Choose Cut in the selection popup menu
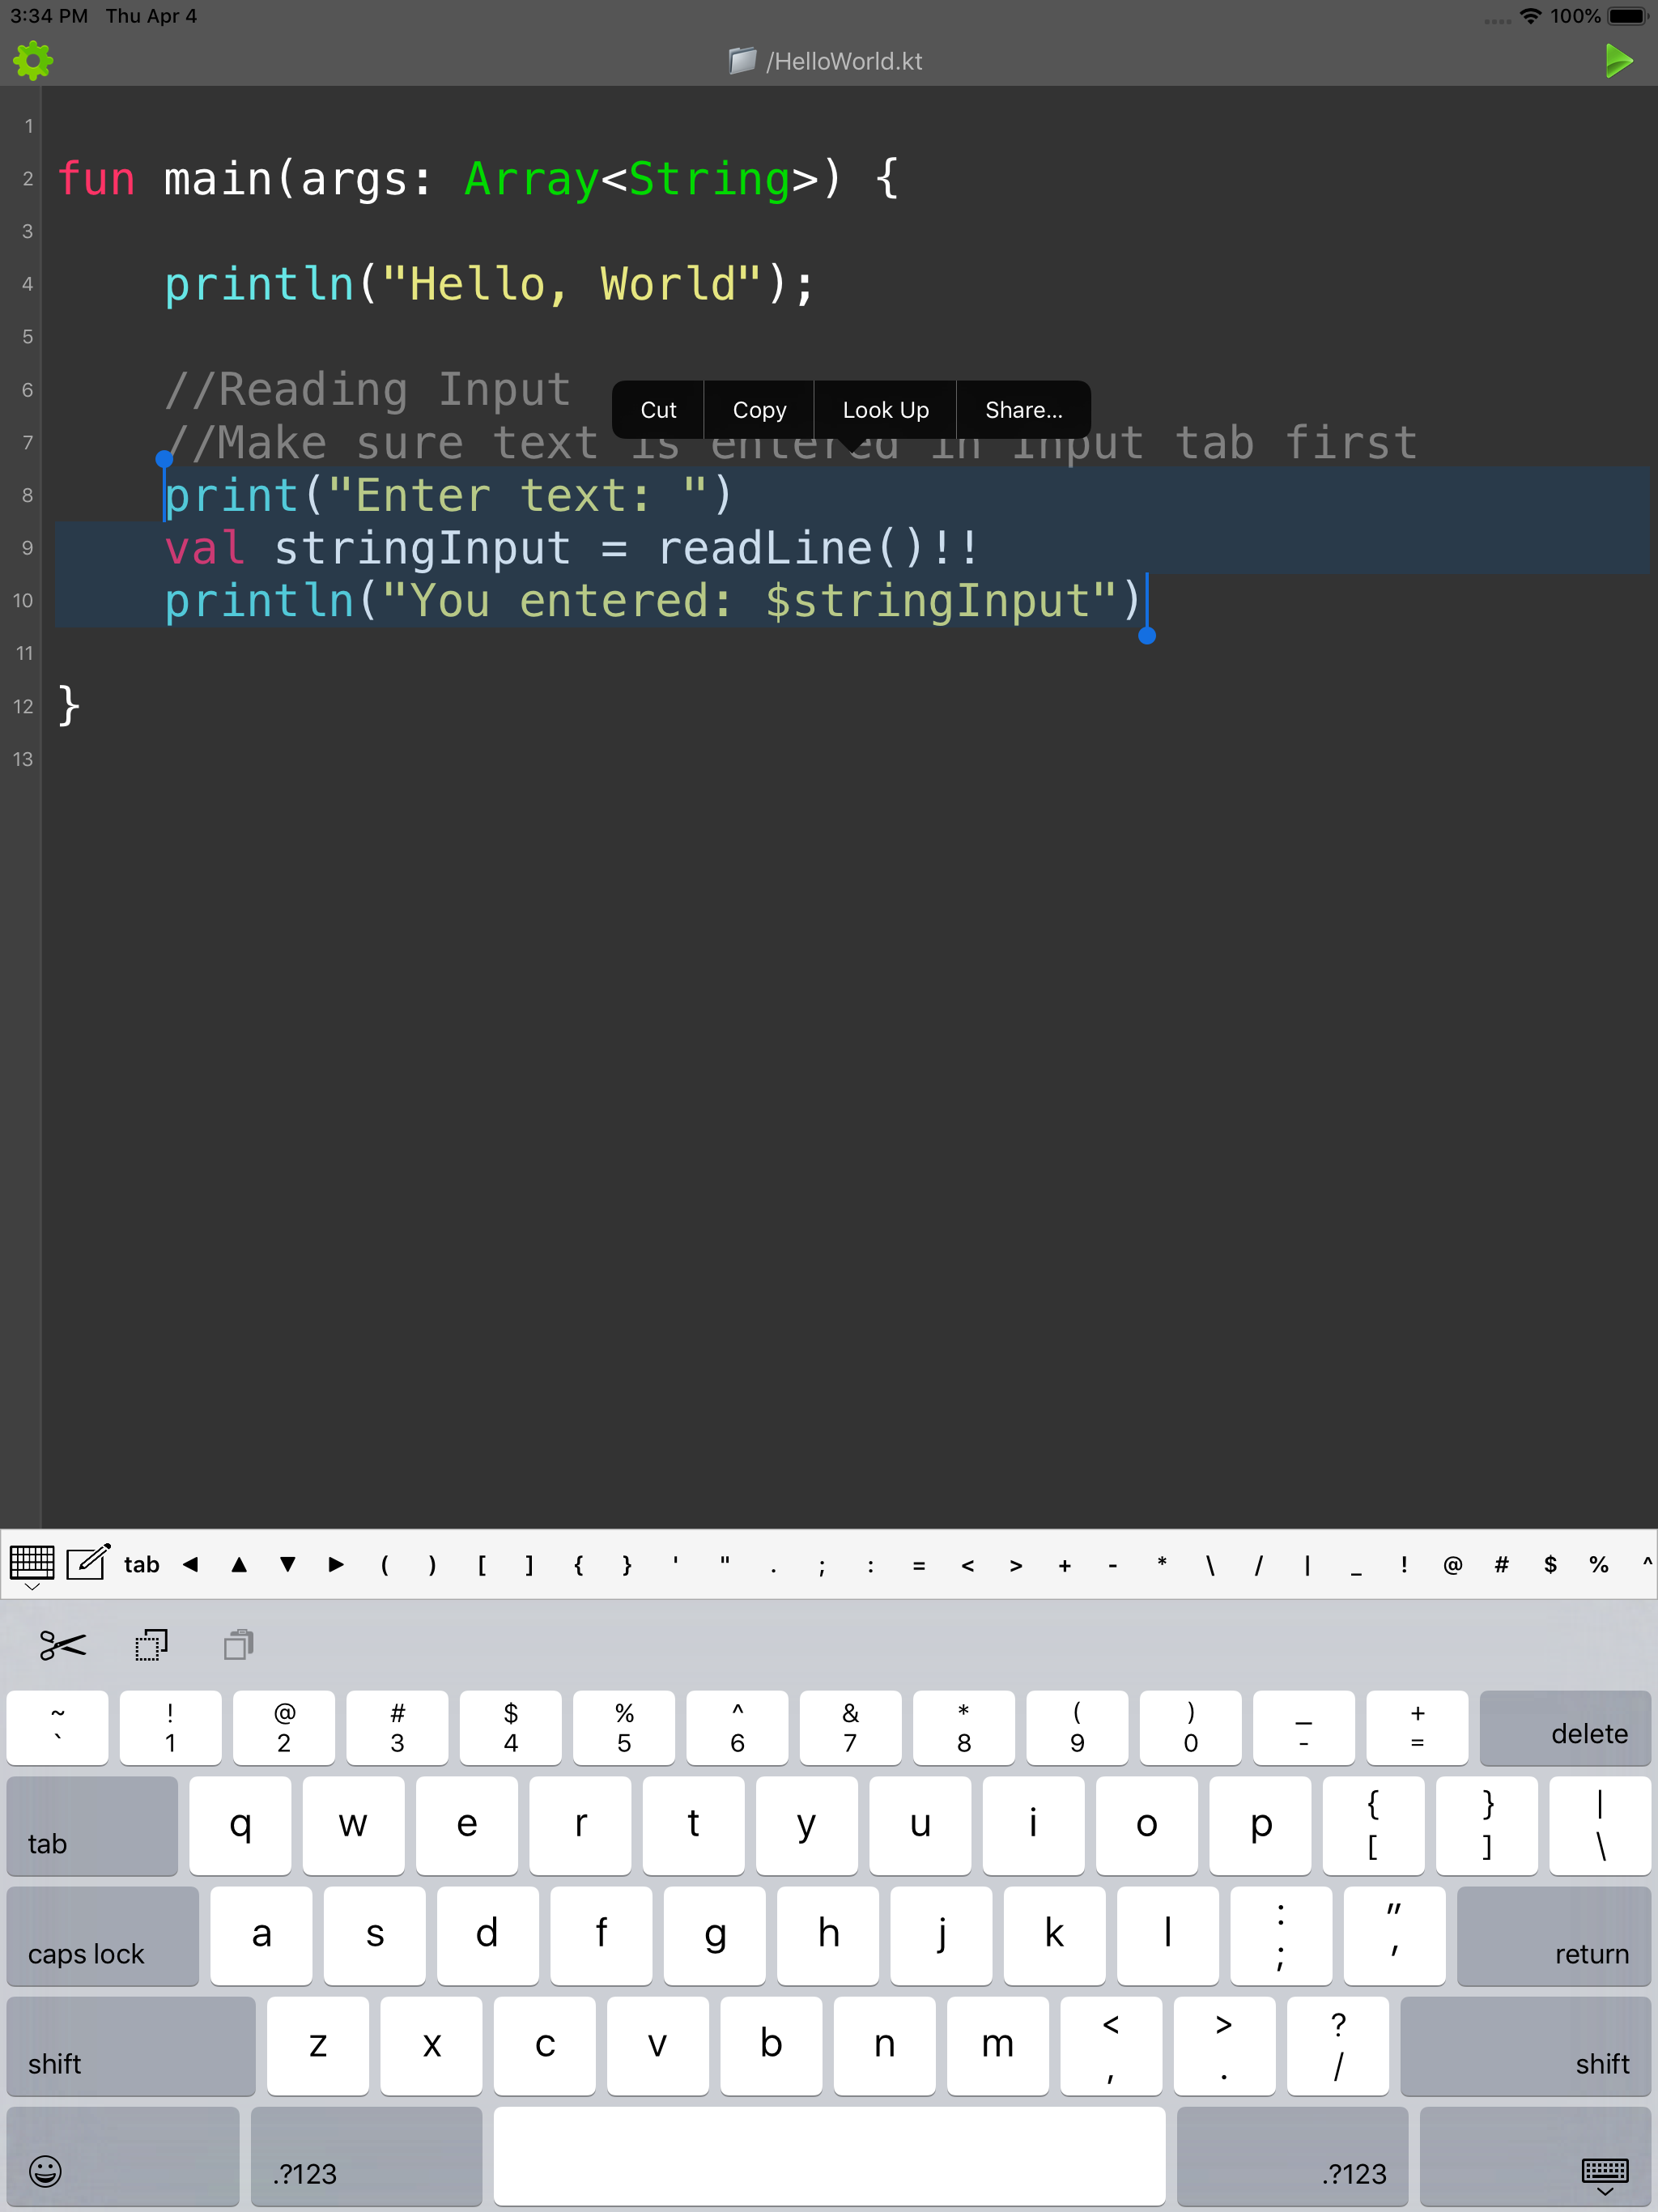The width and height of the screenshot is (1658, 2212). click(658, 410)
